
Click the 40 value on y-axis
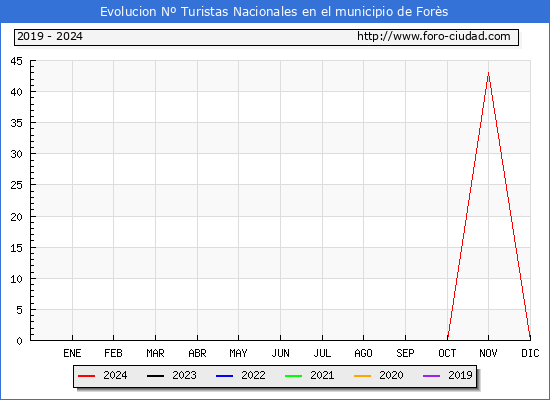click(16, 92)
